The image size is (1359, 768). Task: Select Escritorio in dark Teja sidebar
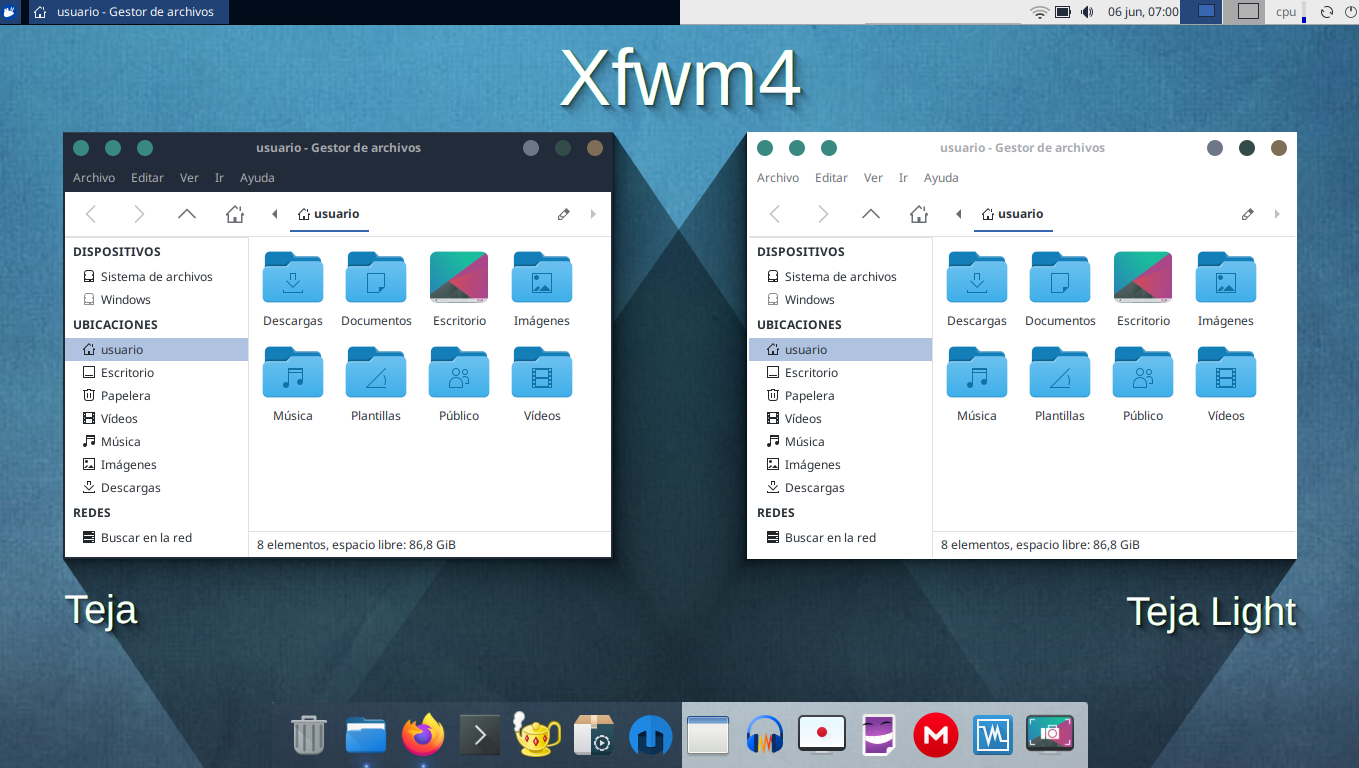(x=156, y=373)
